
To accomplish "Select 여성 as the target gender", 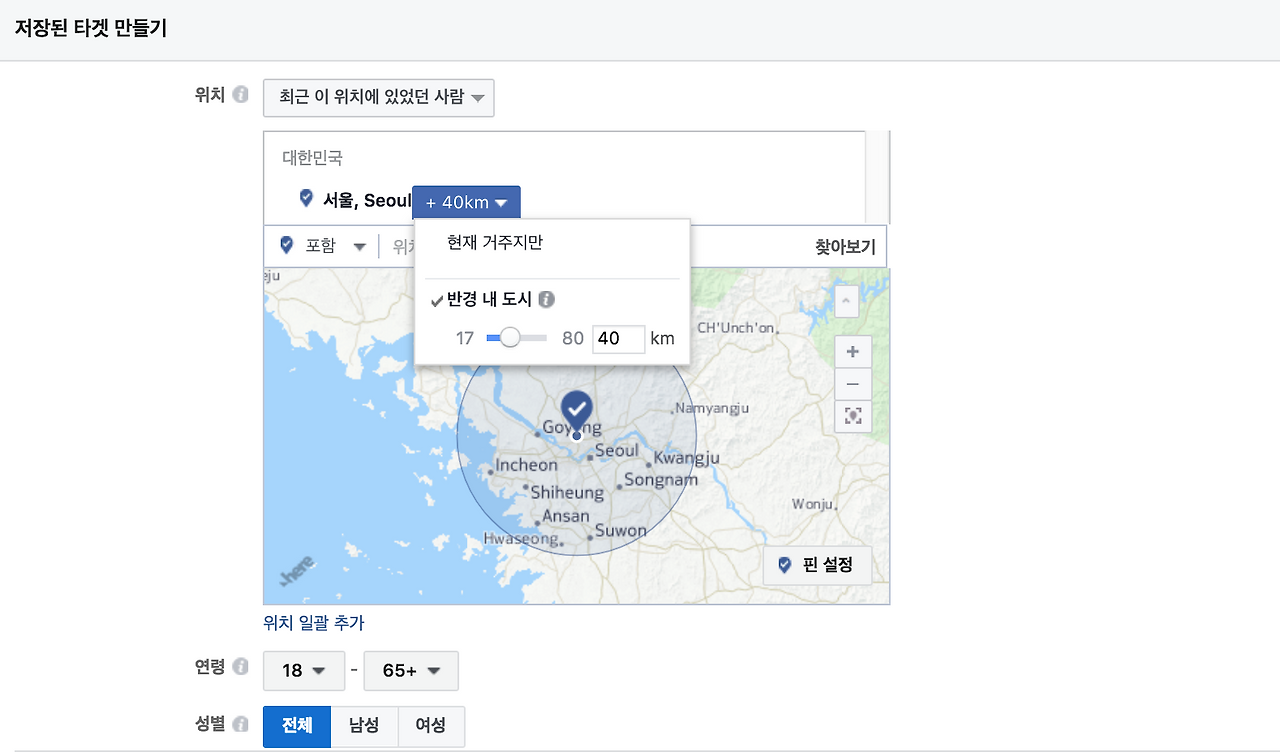I will (x=431, y=727).
